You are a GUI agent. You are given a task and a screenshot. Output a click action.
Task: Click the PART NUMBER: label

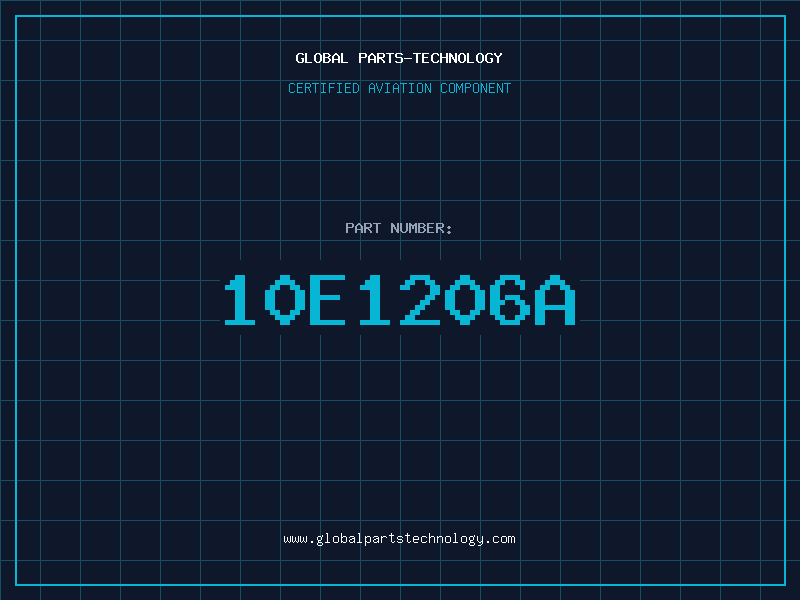(398, 228)
